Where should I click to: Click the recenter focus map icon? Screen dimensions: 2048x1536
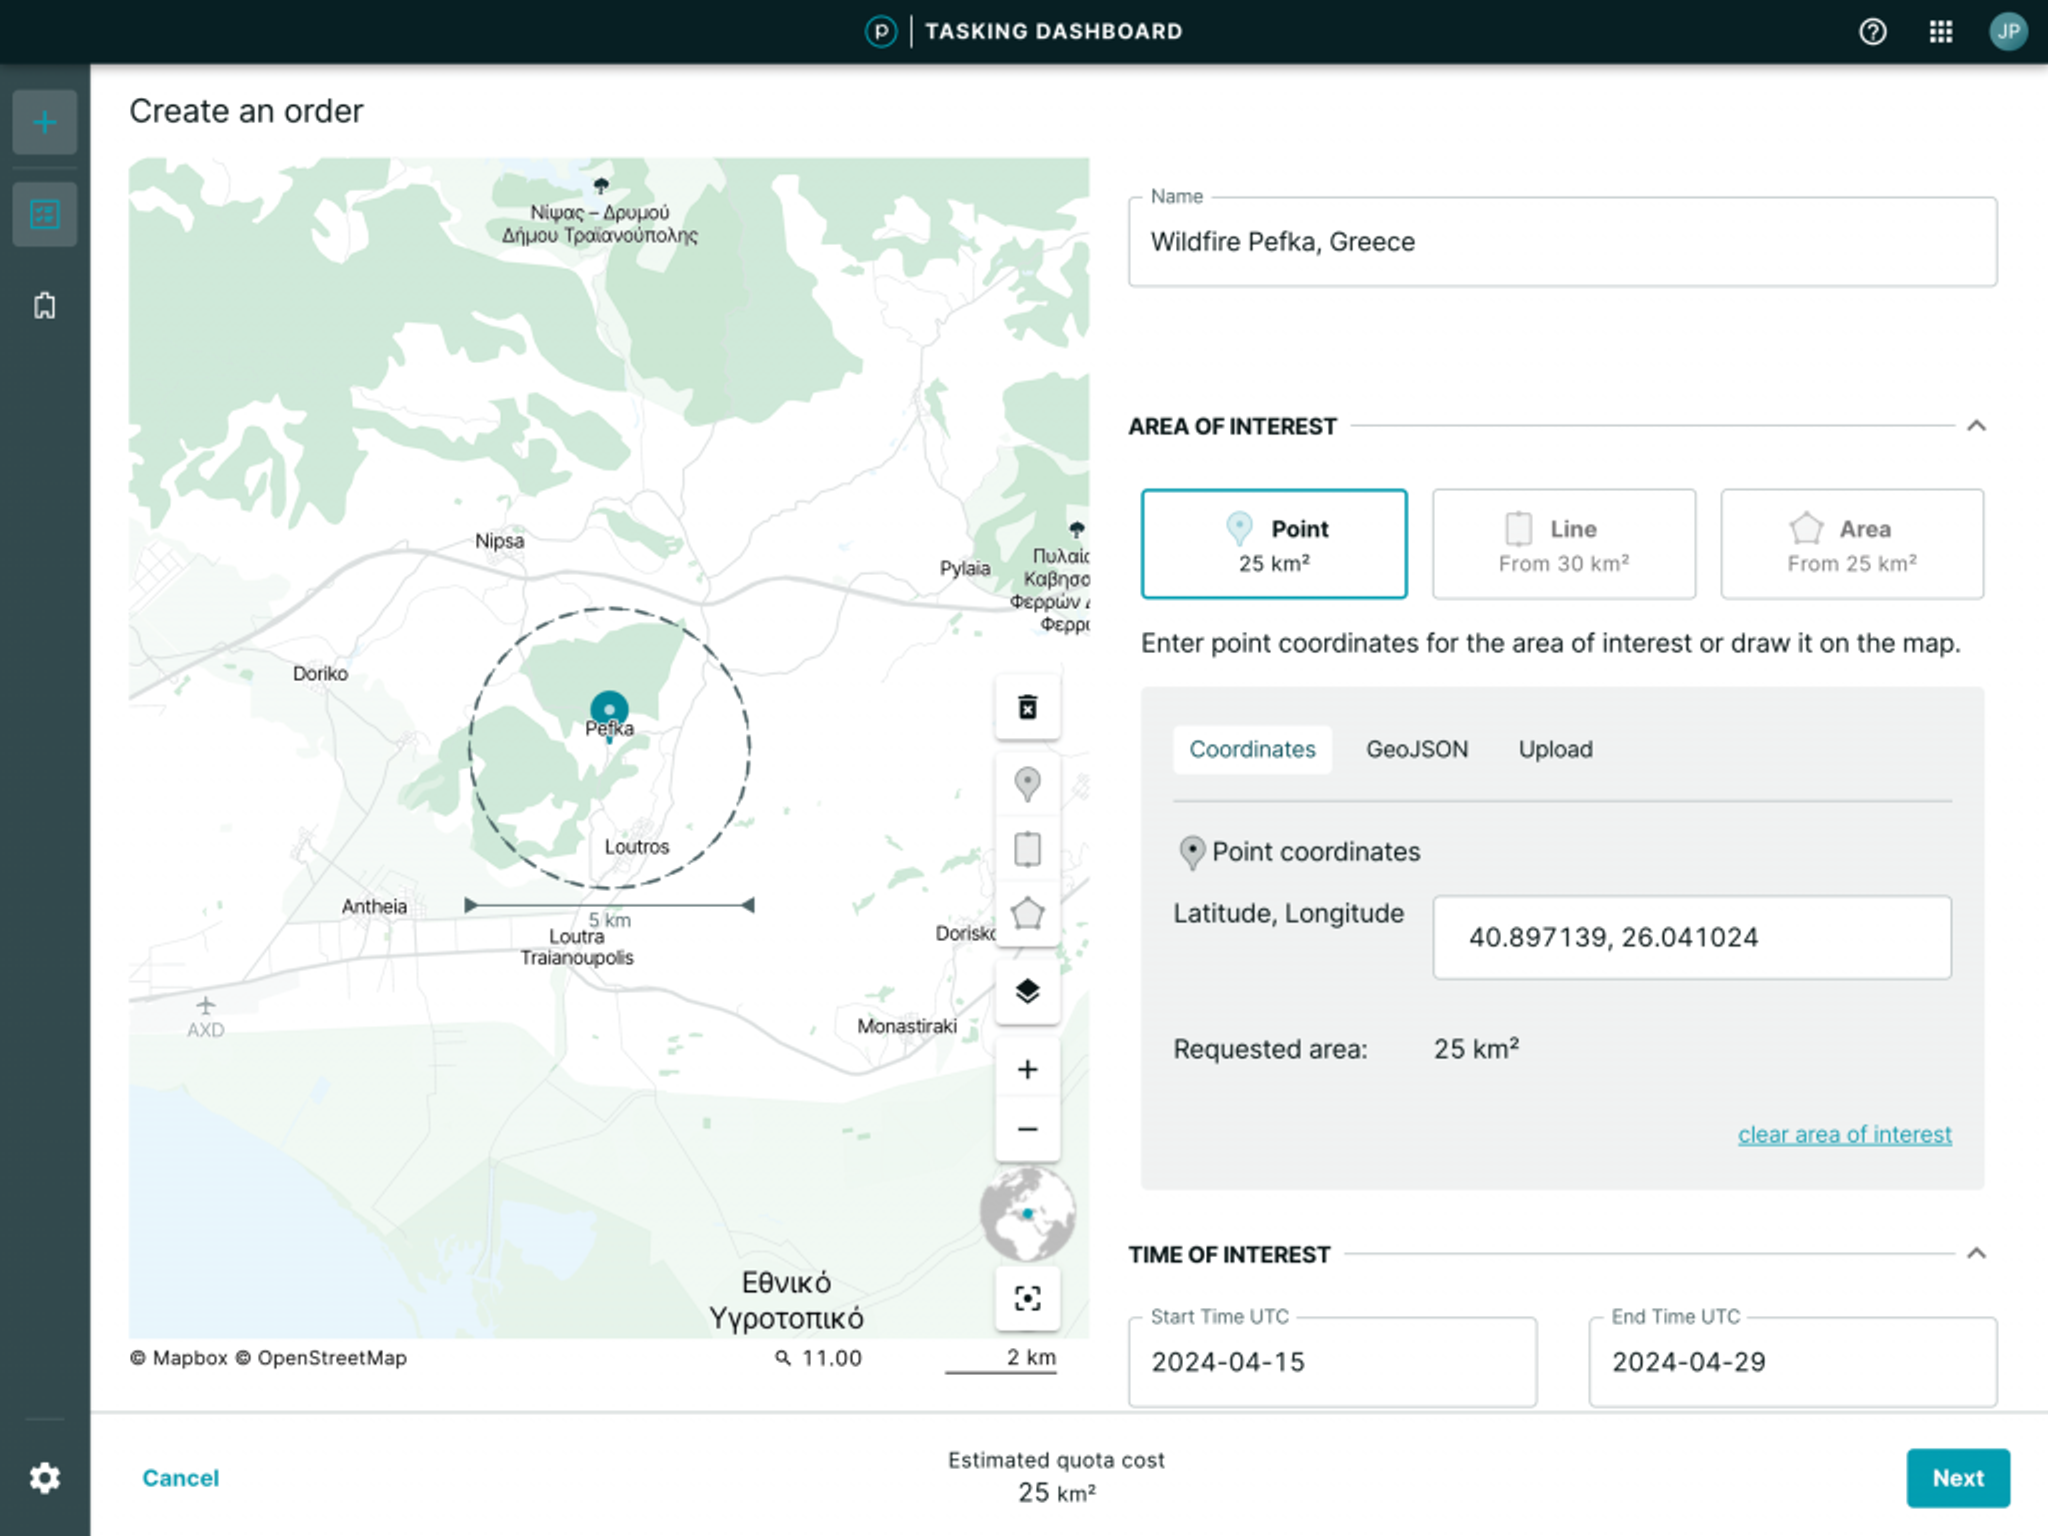pyautogui.click(x=1027, y=1298)
